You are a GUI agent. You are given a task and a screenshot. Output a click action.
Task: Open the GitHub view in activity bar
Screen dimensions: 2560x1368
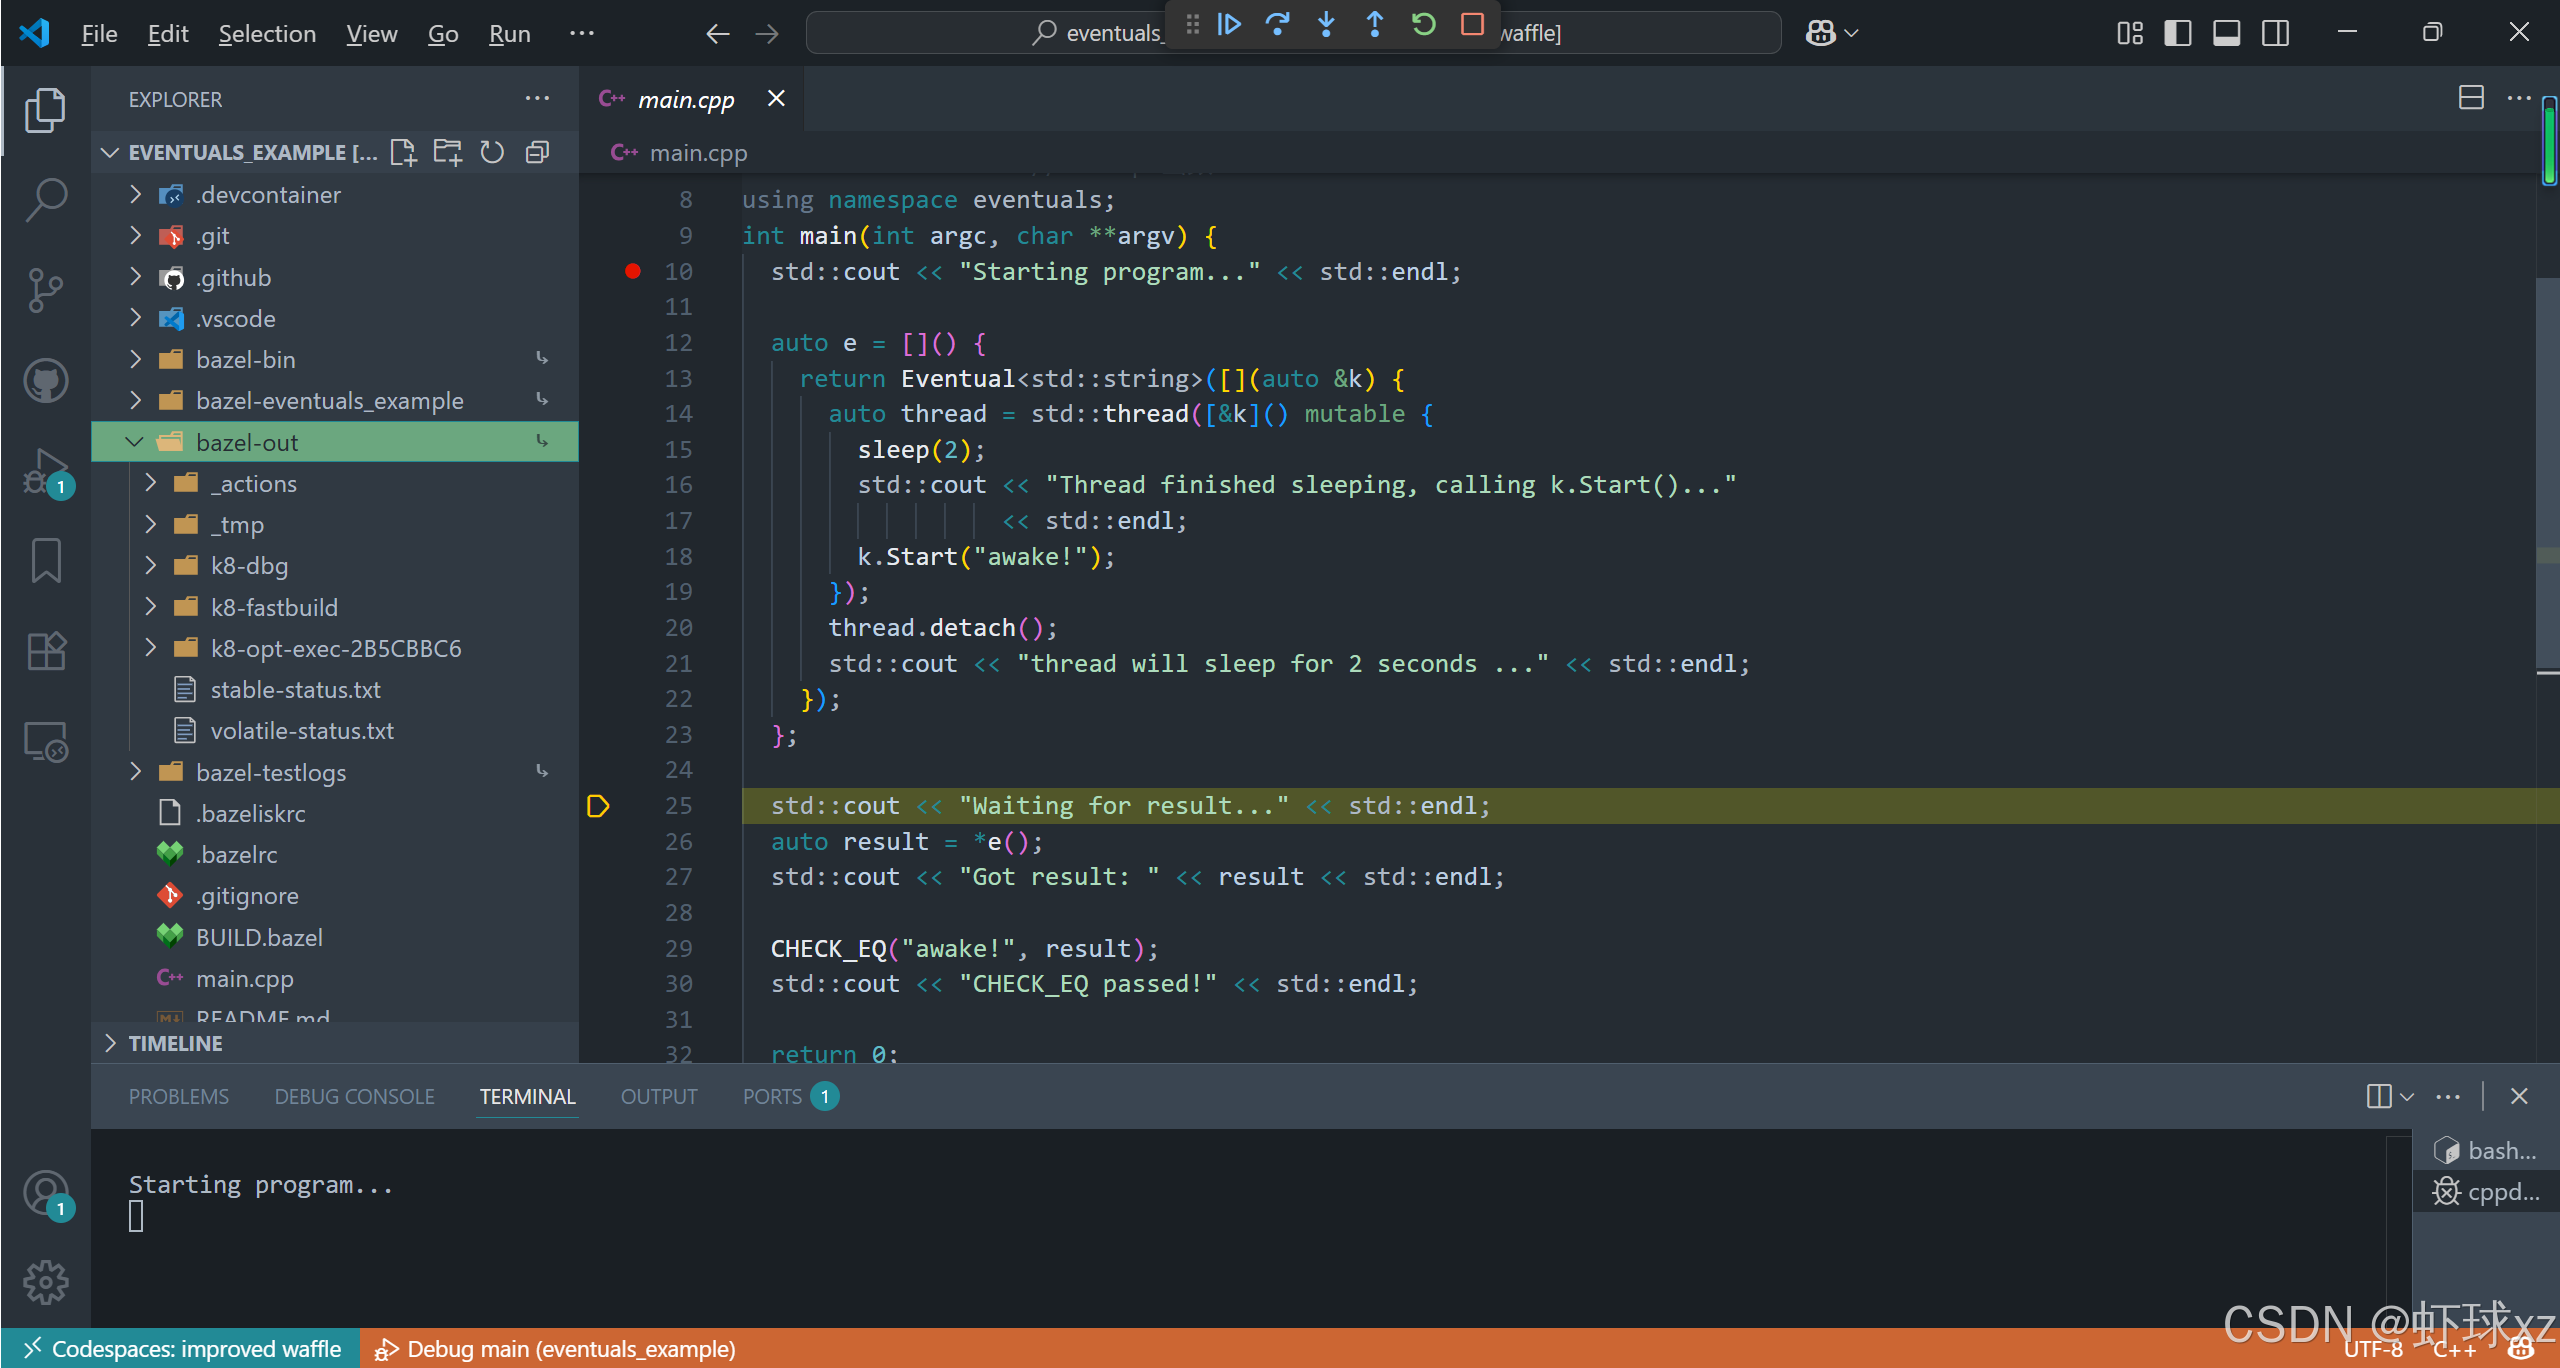[45, 381]
